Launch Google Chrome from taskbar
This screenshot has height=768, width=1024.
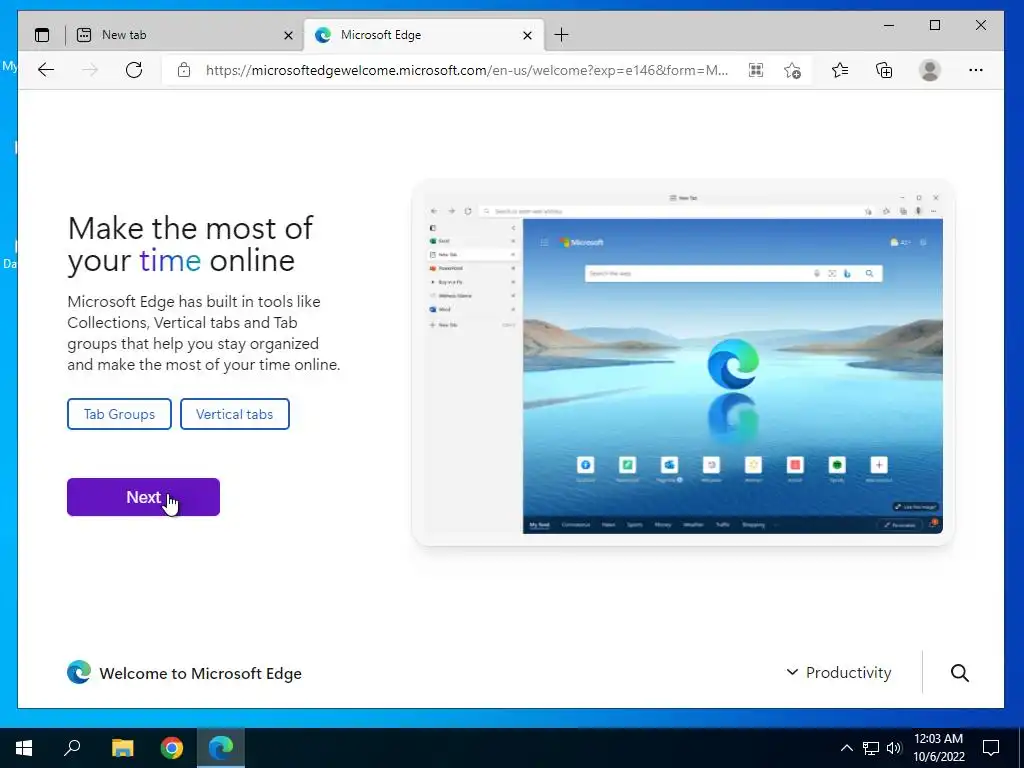click(172, 748)
